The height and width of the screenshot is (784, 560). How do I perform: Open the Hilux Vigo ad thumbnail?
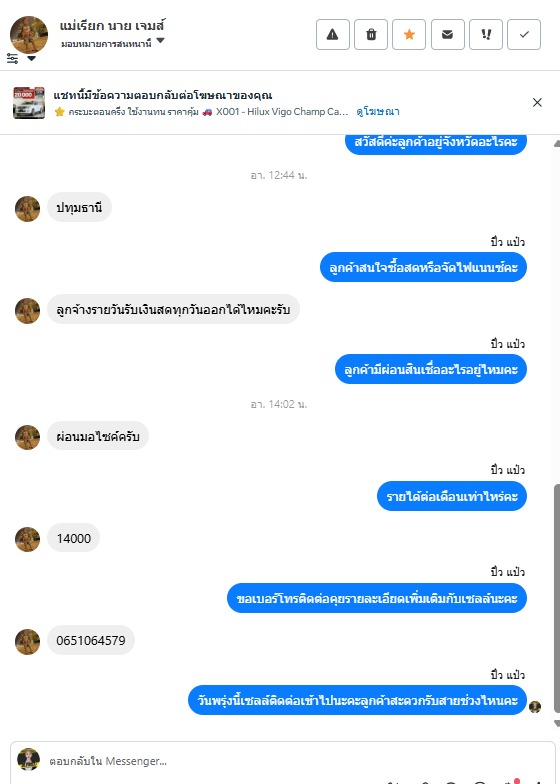click(x=28, y=102)
